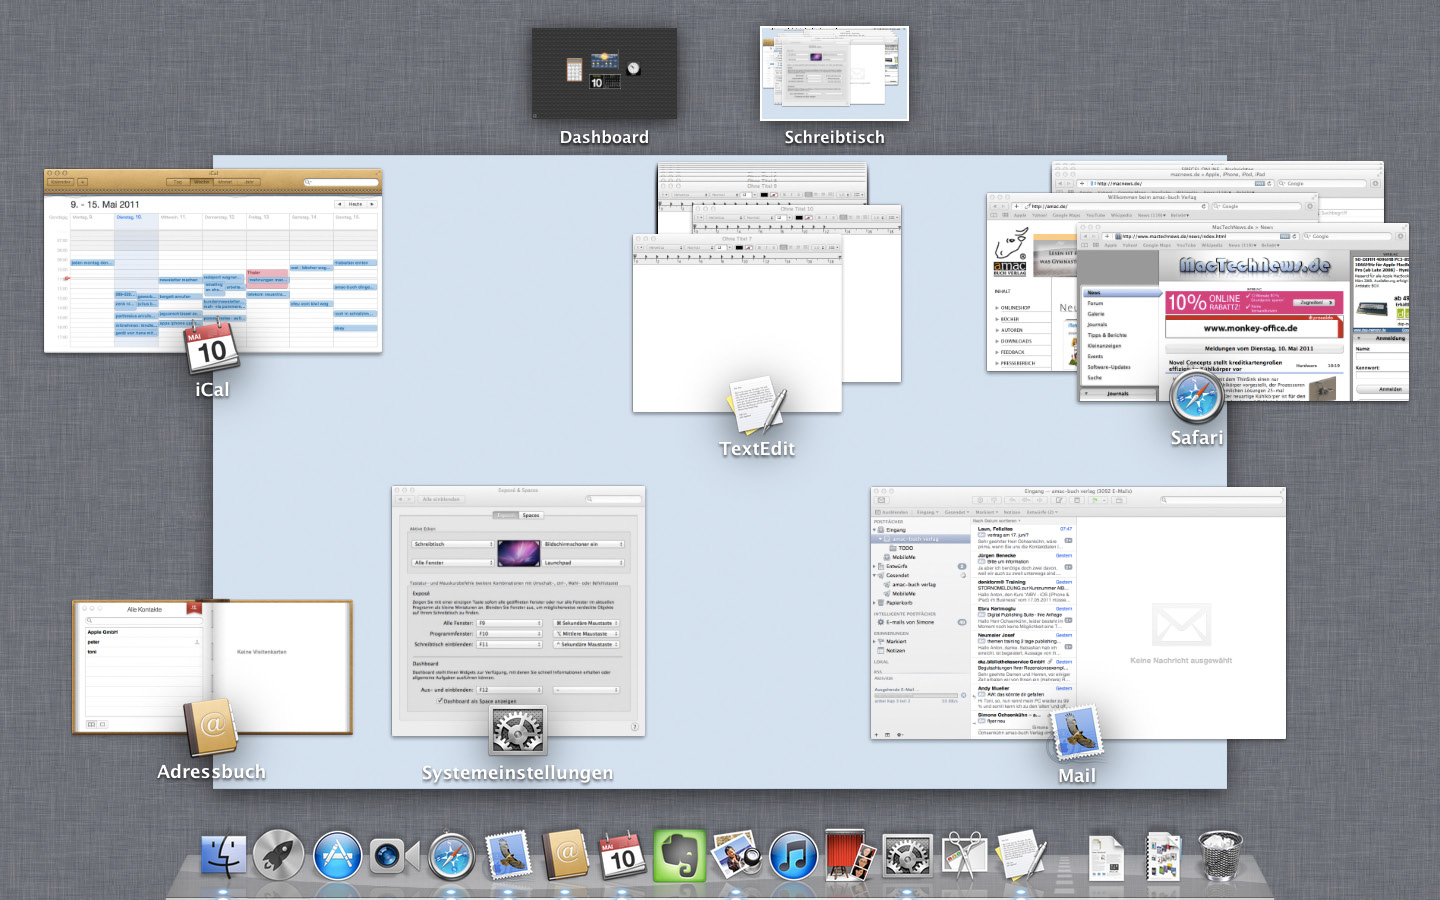Viewport: 1440px width, 900px height.
Task: Open the Trash in the Dock
Action: tap(1219, 857)
